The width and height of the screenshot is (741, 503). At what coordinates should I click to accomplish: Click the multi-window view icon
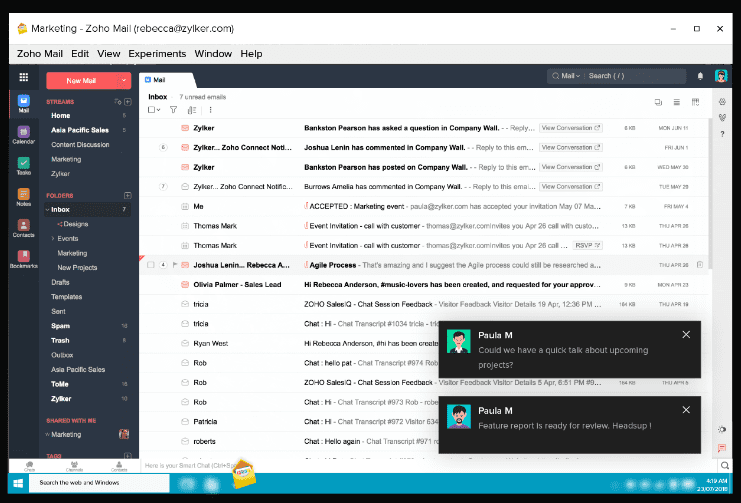(658, 102)
